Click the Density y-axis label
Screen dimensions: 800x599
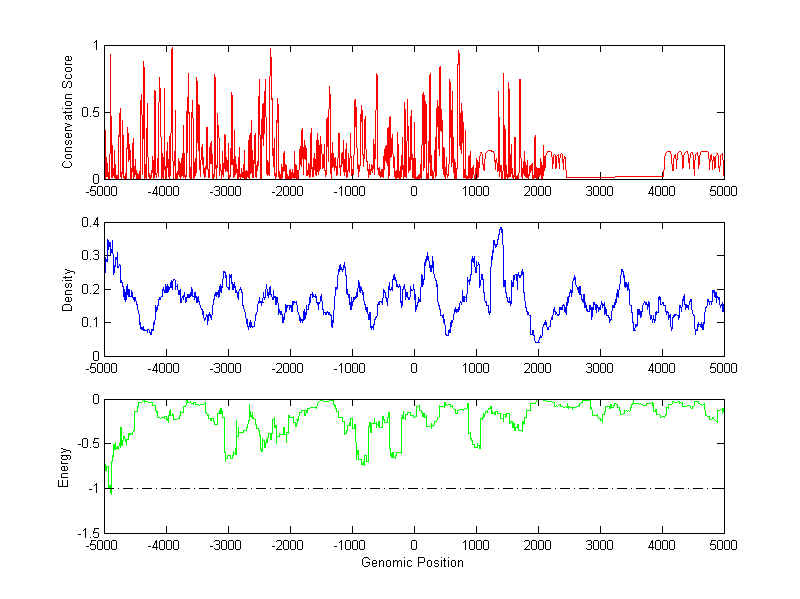(68, 289)
